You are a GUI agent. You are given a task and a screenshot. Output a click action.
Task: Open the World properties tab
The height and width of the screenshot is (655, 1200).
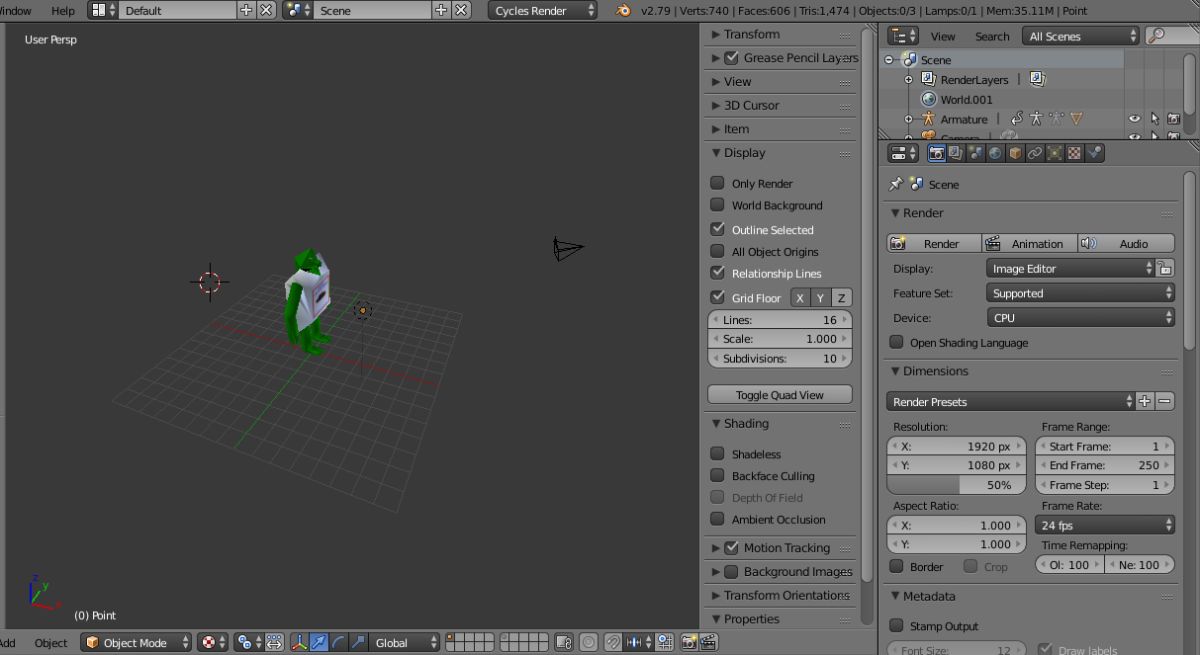[995, 153]
